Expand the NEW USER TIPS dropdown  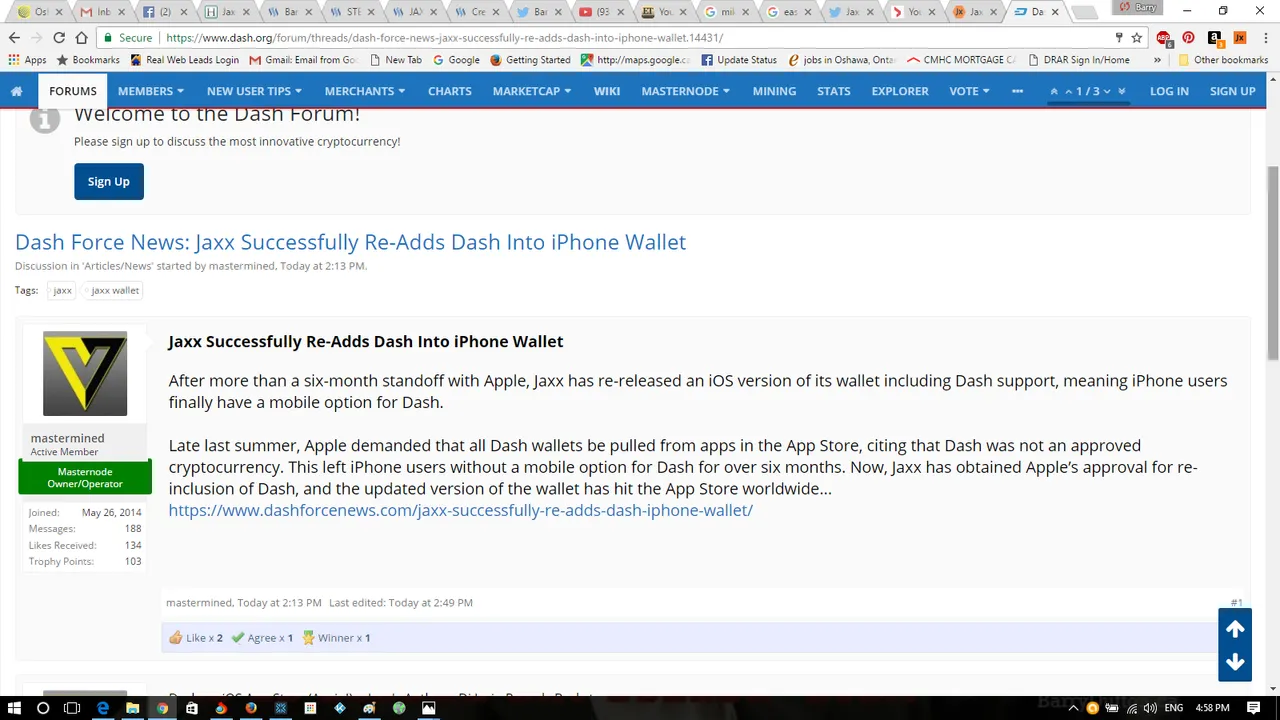pyautogui.click(x=254, y=91)
